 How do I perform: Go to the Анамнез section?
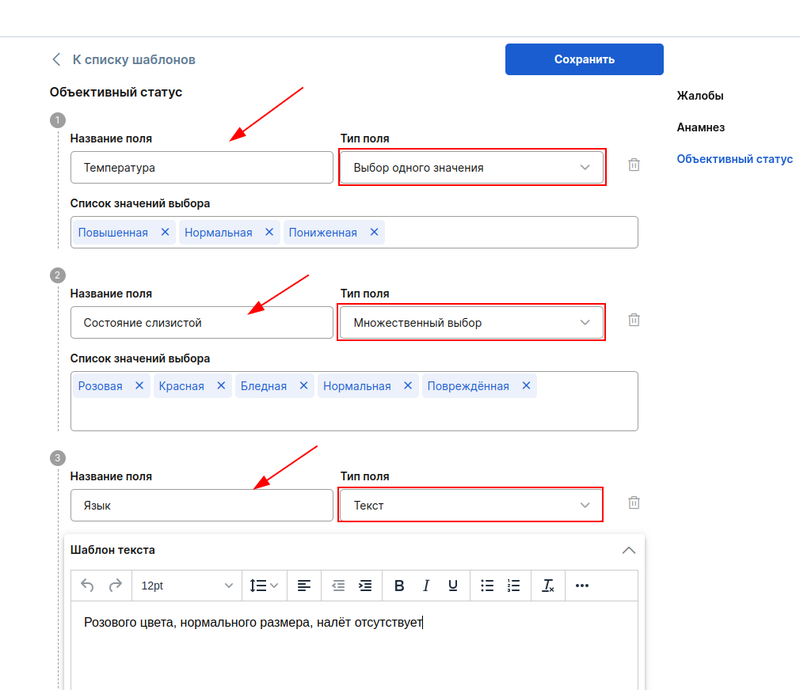pyautogui.click(x=701, y=127)
